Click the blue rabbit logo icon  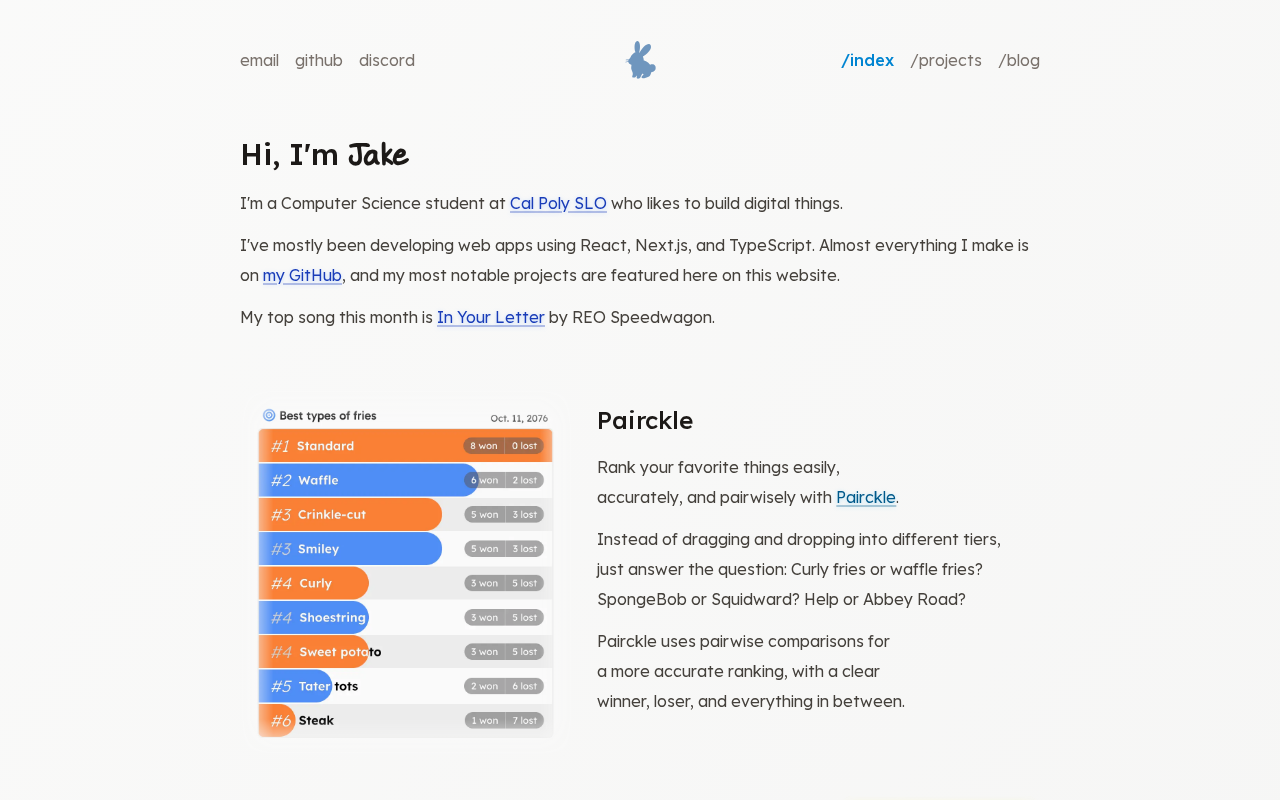[641, 60]
